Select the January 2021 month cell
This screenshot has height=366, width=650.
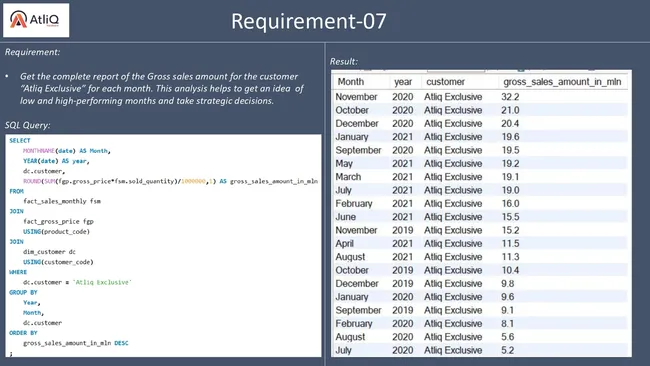click(352, 137)
